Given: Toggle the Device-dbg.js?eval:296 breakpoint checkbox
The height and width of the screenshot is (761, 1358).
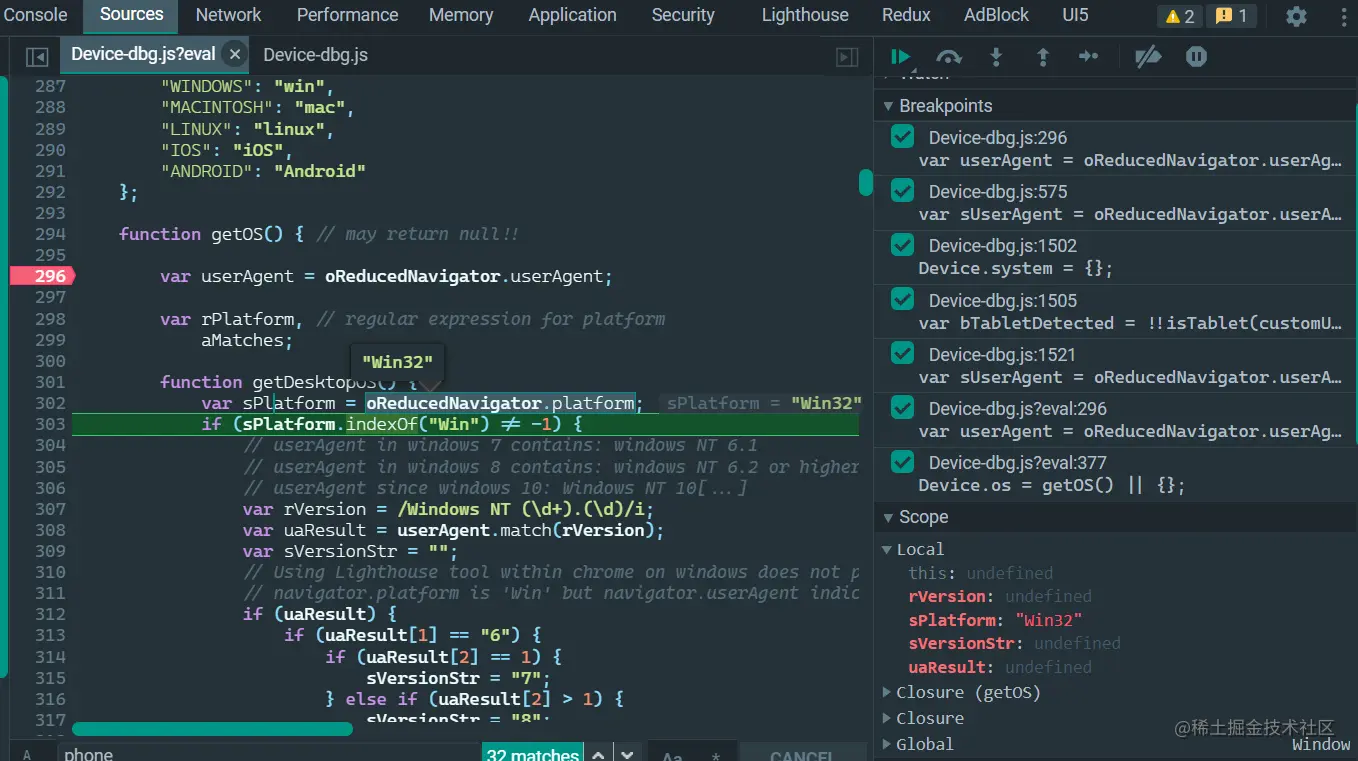Looking at the screenshot, I should coord(903,408).
